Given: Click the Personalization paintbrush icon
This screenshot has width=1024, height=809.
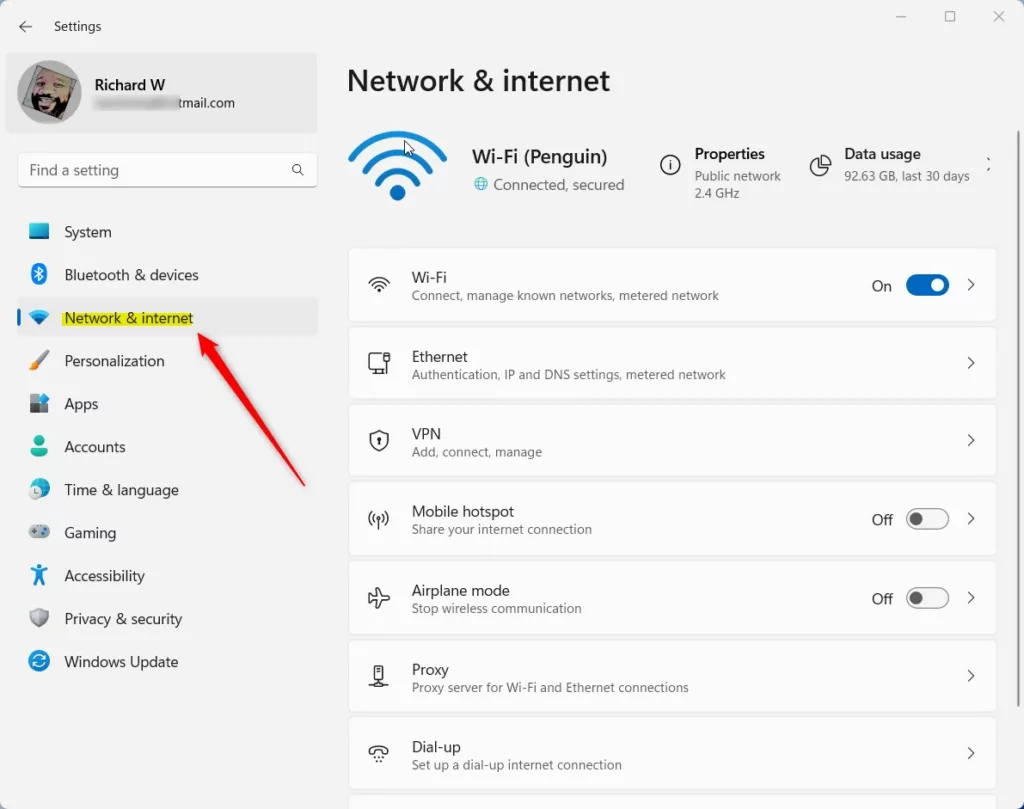Looking at the screenshot, I should click(39, 361).
